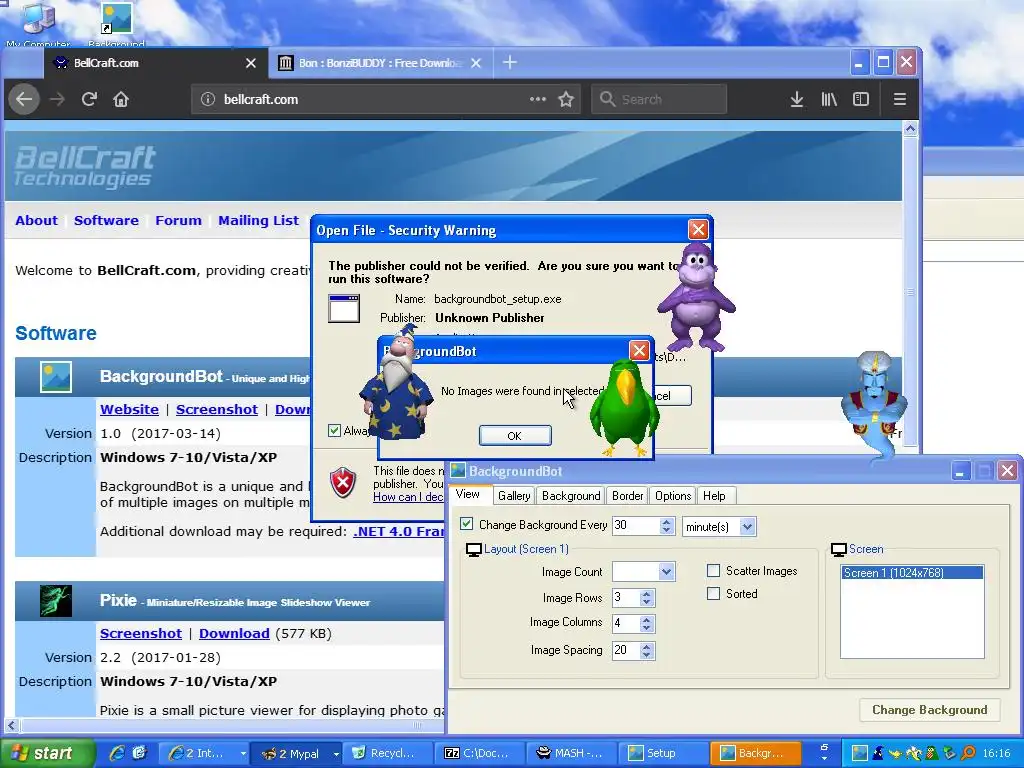The height and width of the screenshot is (768, 1024).
Task: Toggle Change Background Every checkbox
Action: point(466,524)
